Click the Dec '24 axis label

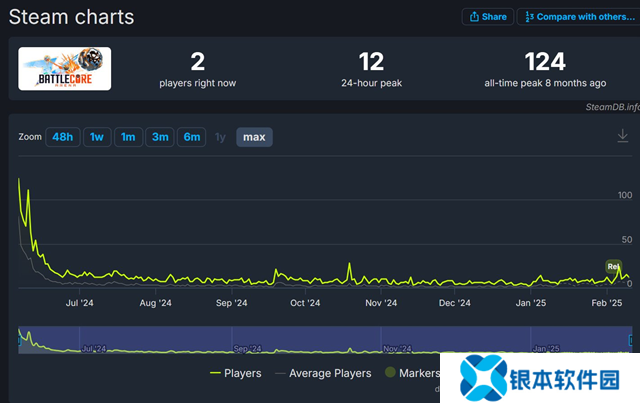[454, 303]
